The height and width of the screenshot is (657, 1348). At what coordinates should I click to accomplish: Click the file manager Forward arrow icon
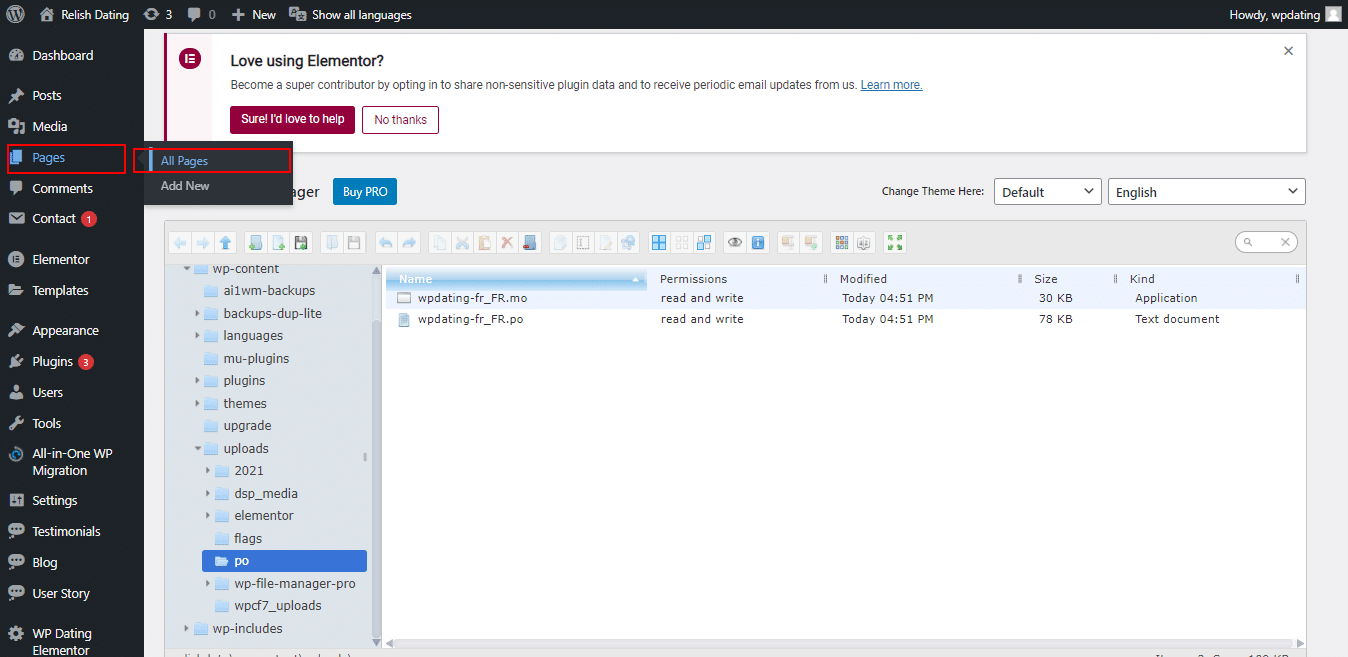(x=203, y=242)
